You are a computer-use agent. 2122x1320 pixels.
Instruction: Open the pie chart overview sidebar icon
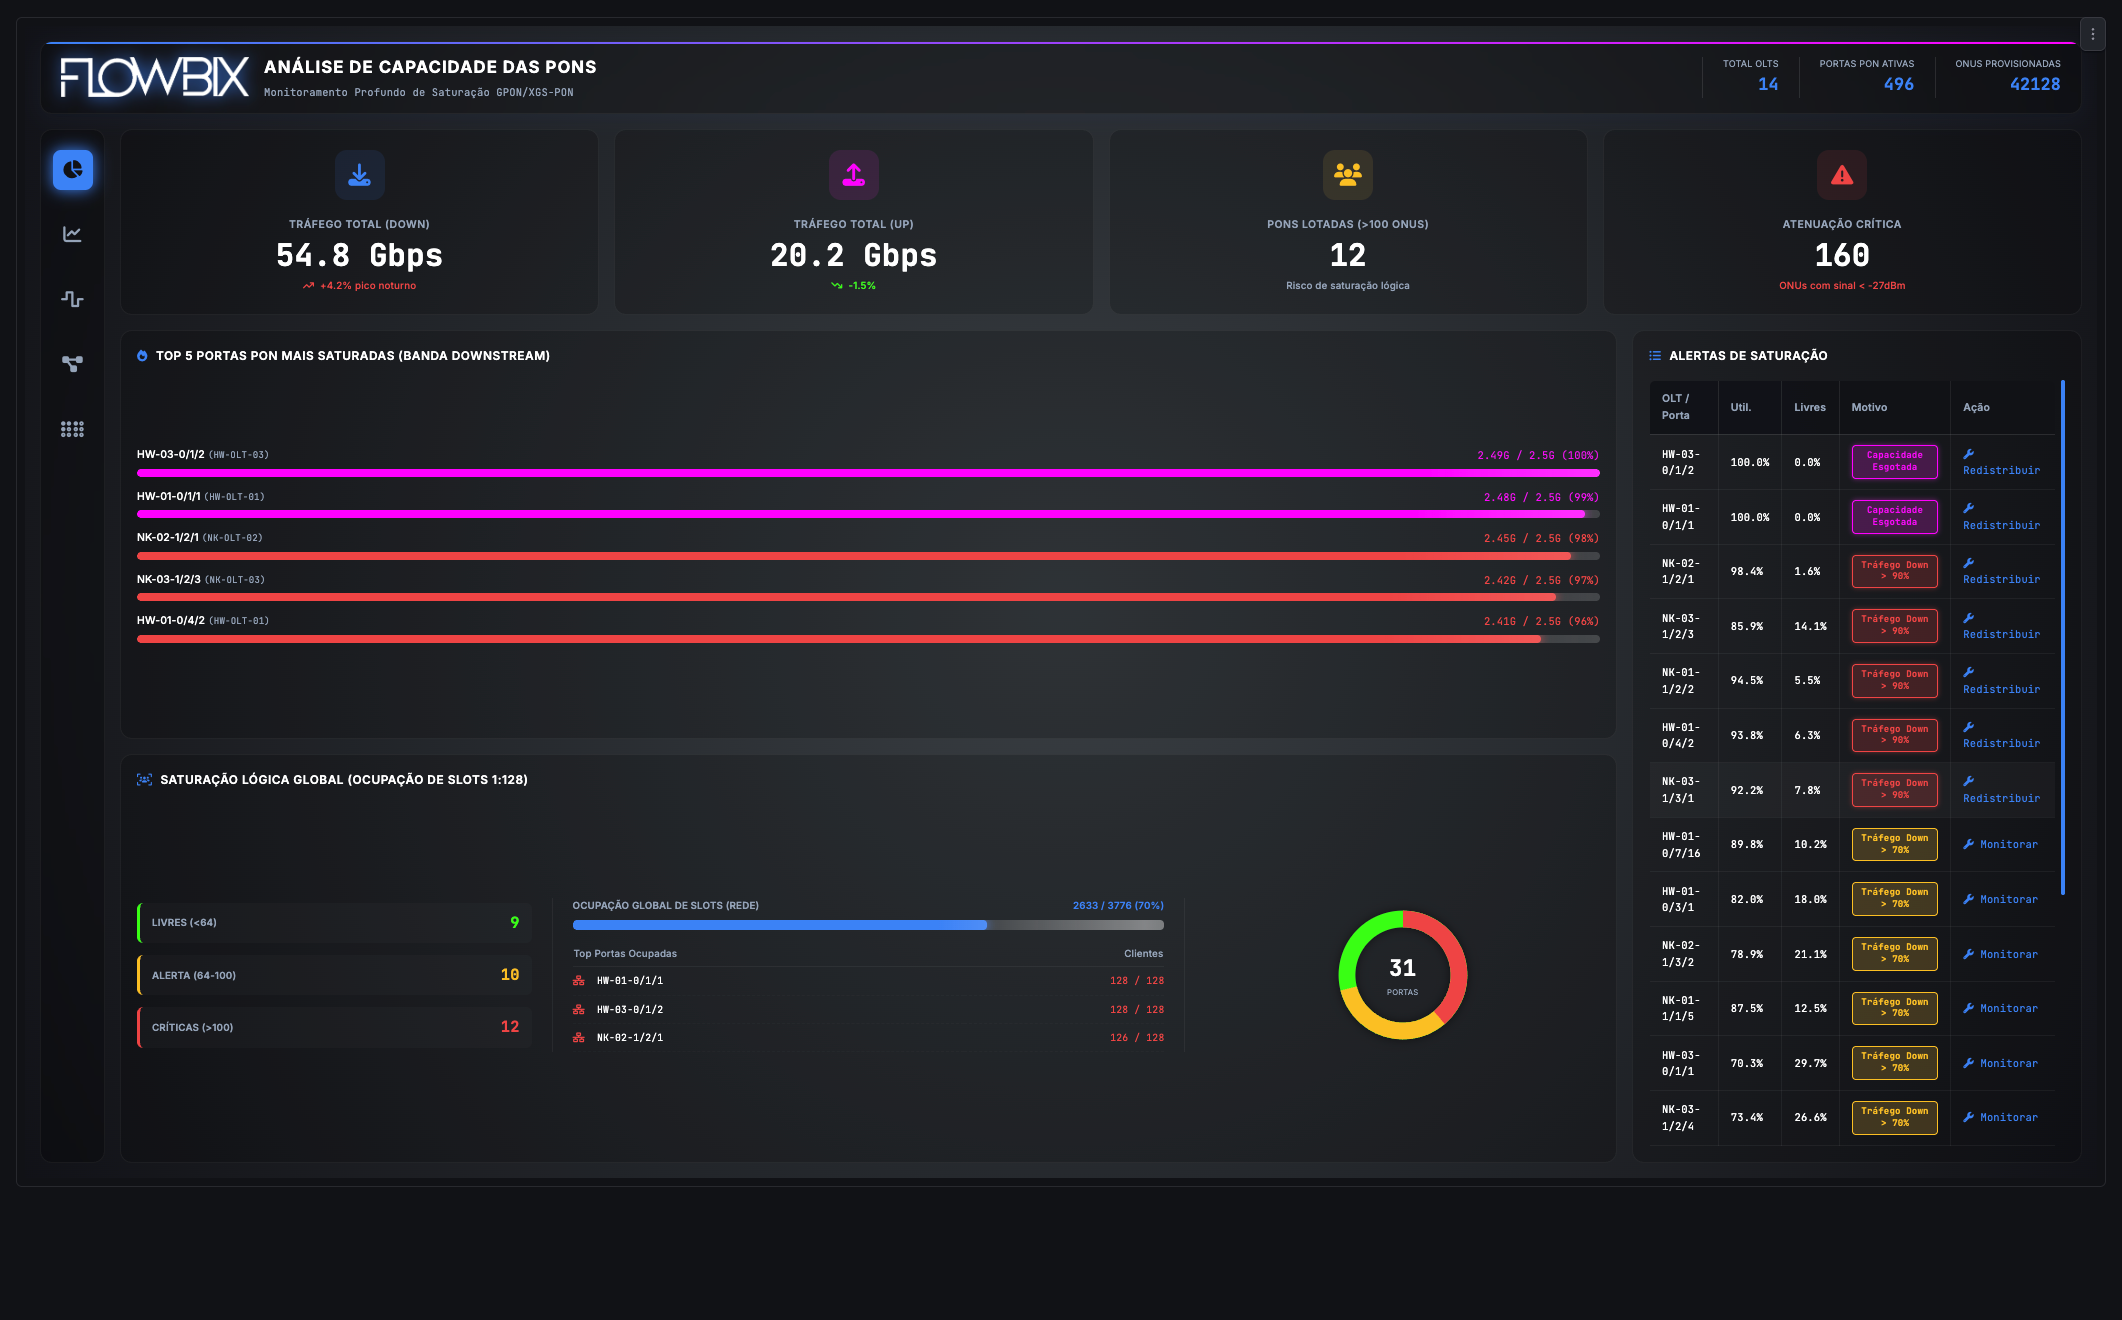coord(73,170)
